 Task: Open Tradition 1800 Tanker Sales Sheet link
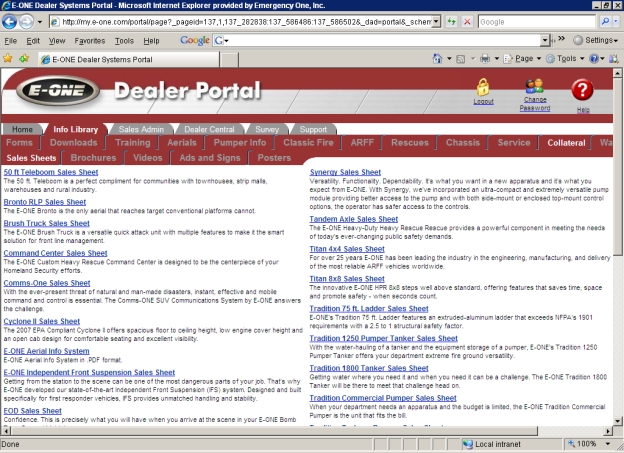[369, 368]
